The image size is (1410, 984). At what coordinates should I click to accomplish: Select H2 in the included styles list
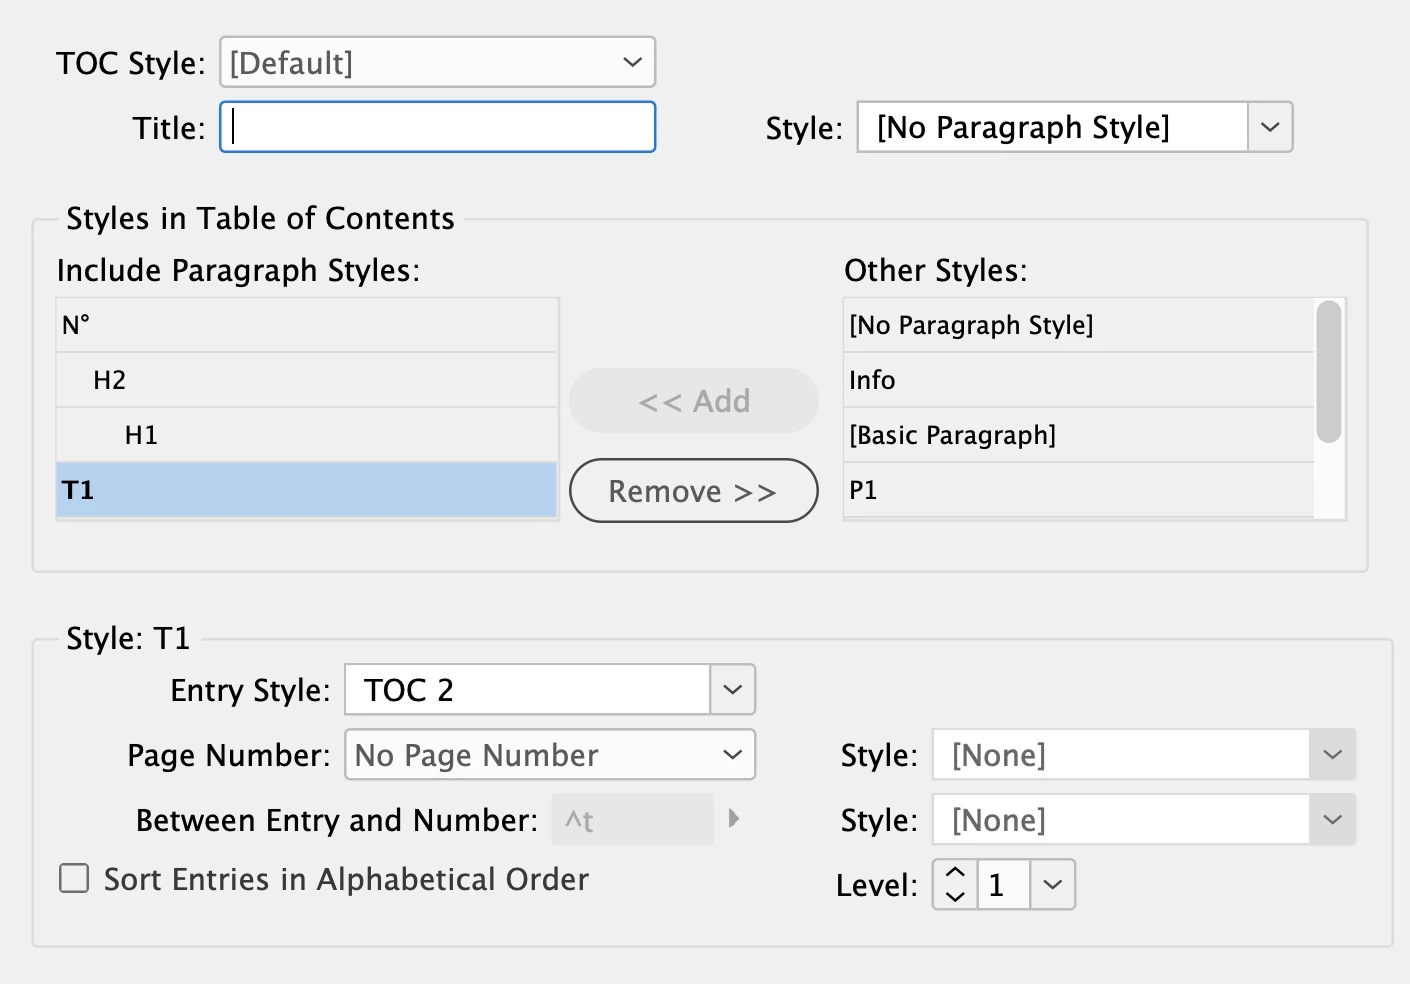coord(306,380)
